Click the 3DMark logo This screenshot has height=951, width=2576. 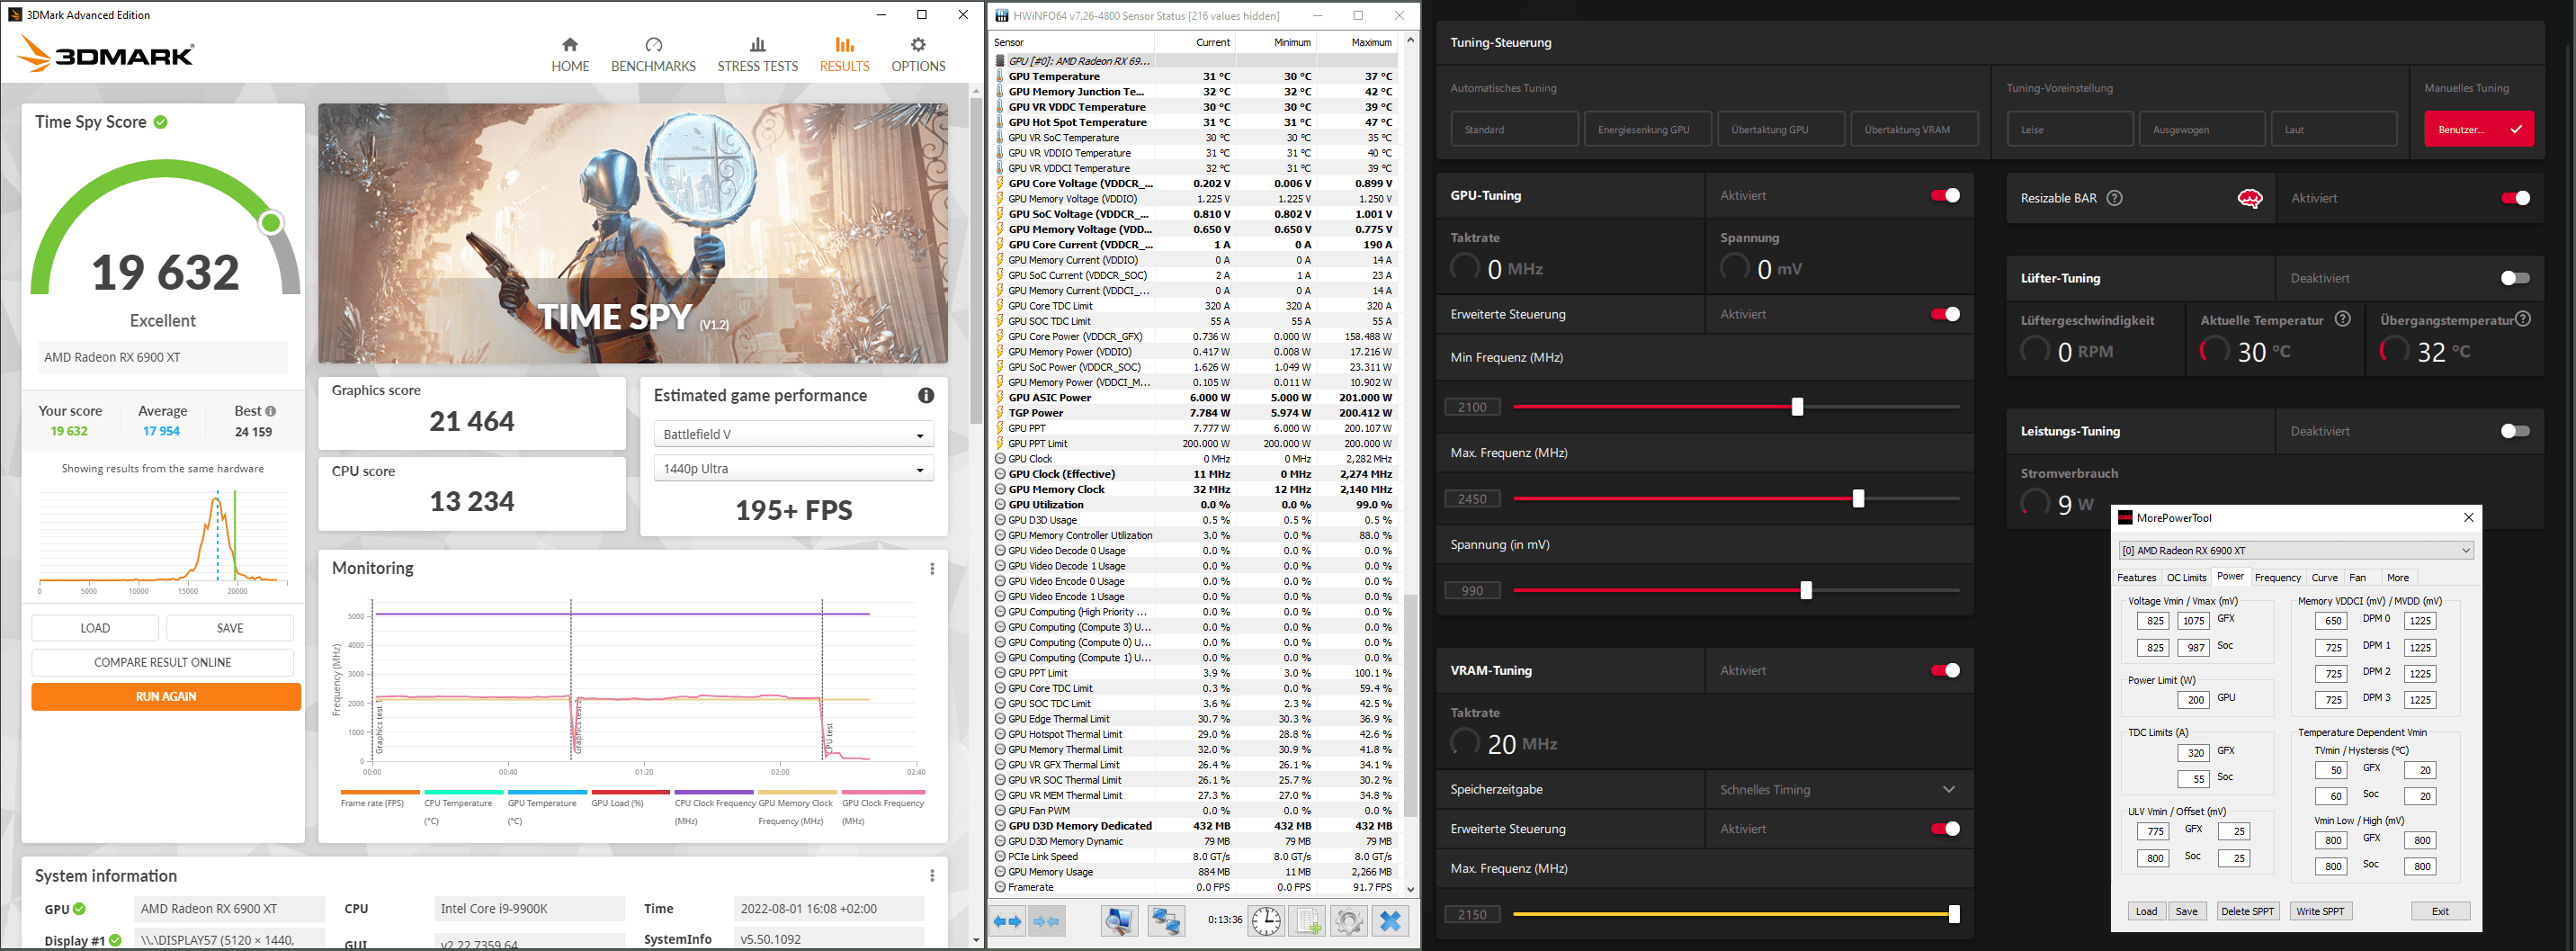[x=105, y=54]
